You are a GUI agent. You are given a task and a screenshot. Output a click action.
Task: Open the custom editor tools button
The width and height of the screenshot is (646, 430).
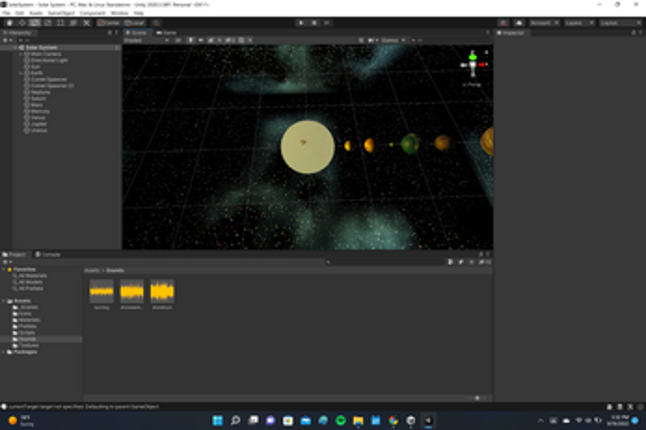pyautogui.click(x=87, y=23)
